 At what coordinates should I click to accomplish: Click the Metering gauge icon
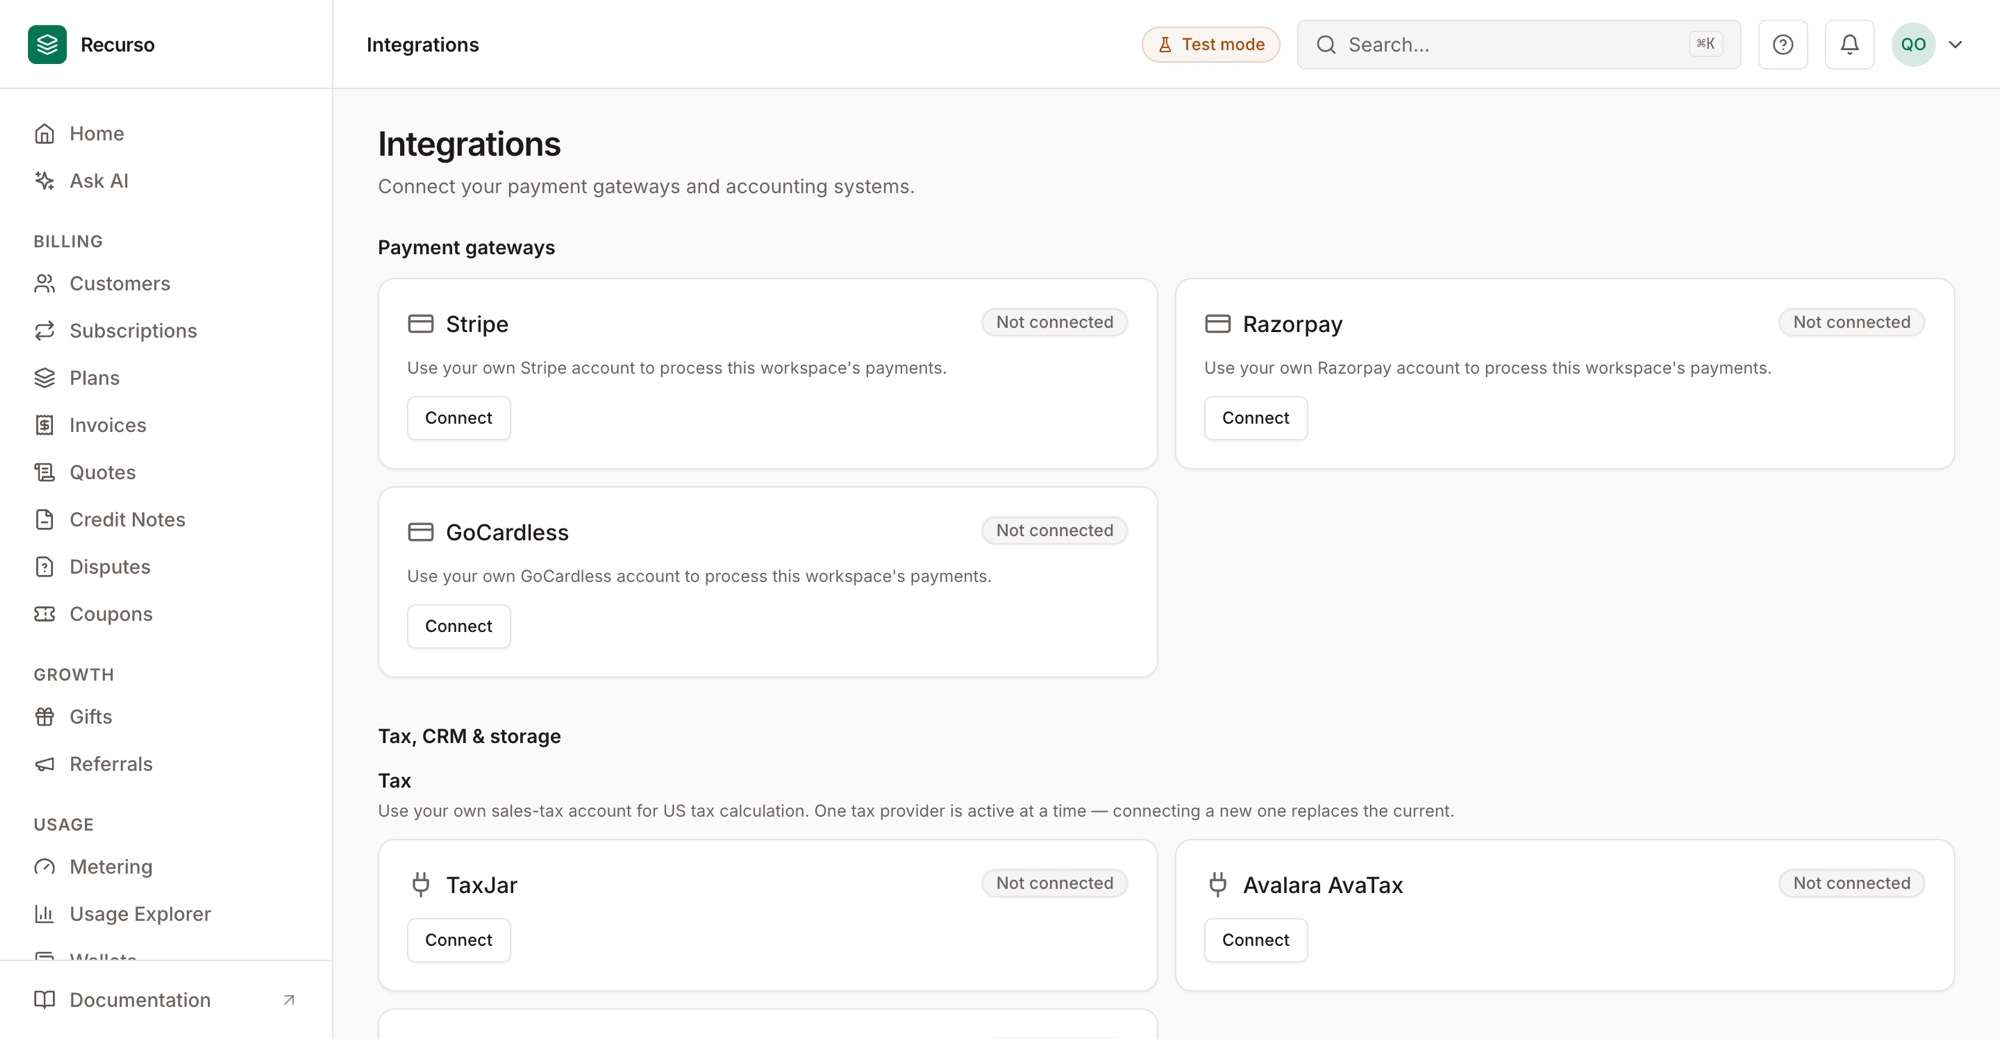tap(45, 866)
